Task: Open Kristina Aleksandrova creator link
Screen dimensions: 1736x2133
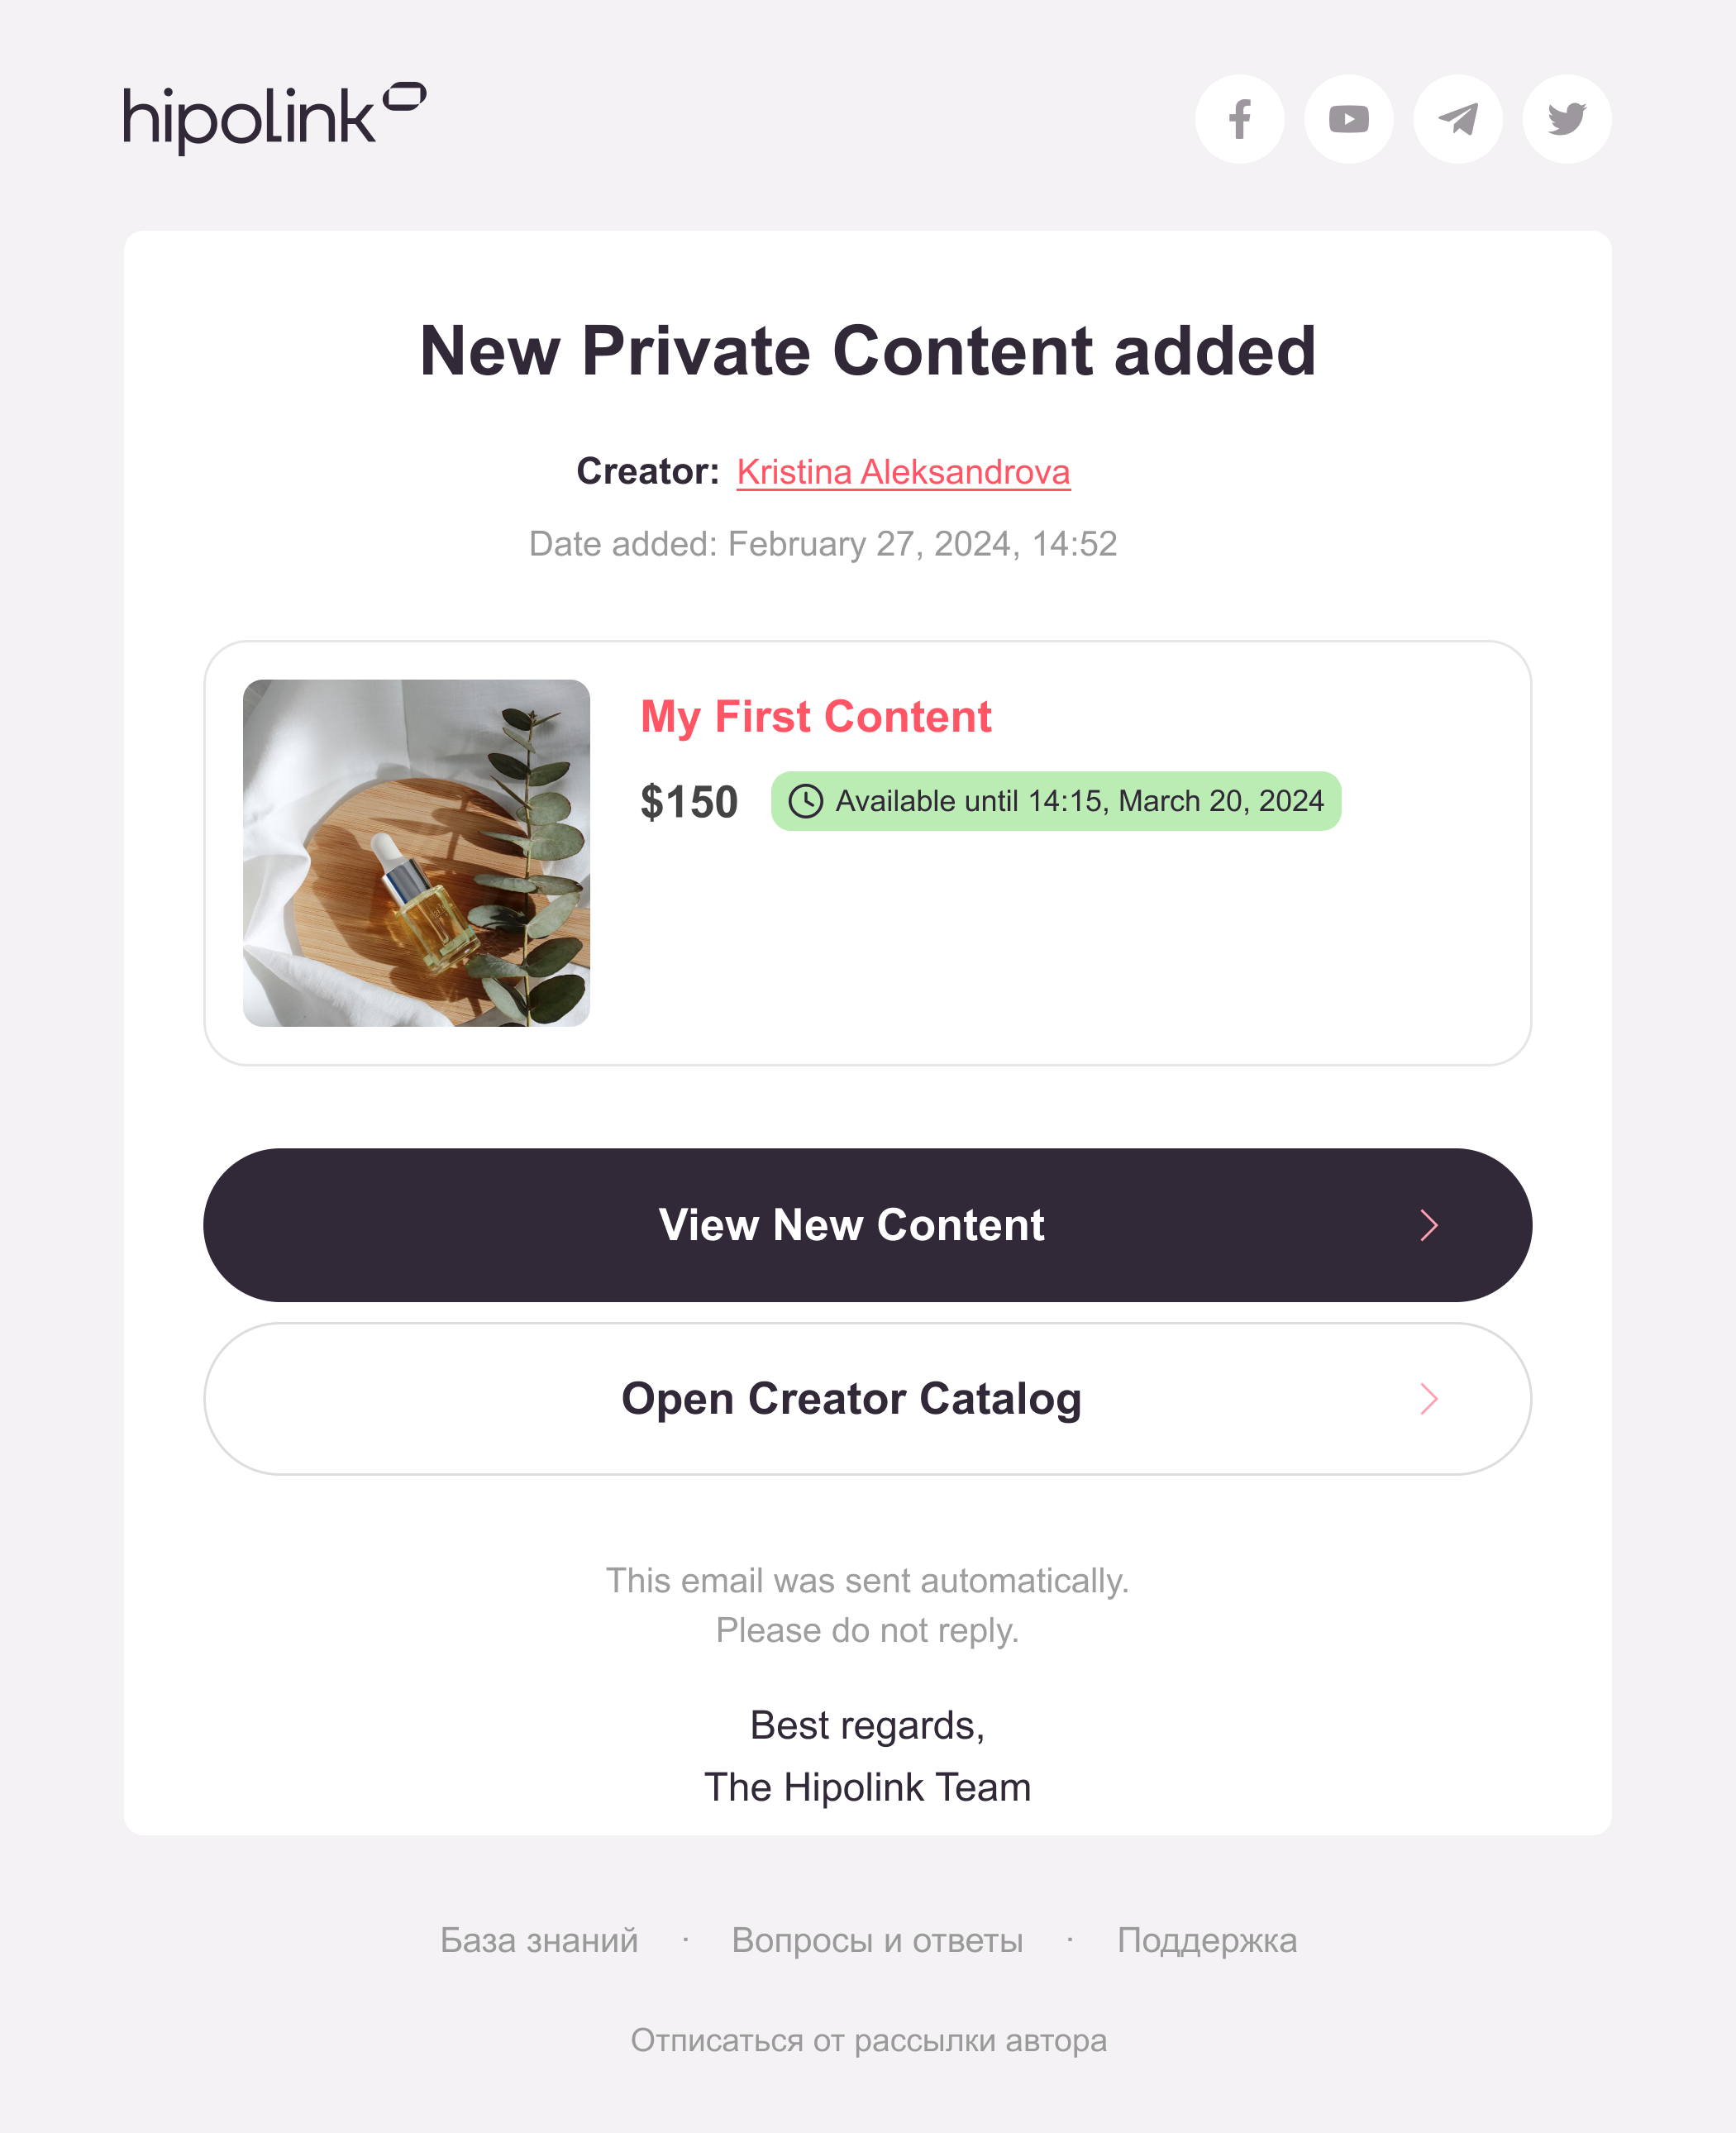Action: [903, 471]
